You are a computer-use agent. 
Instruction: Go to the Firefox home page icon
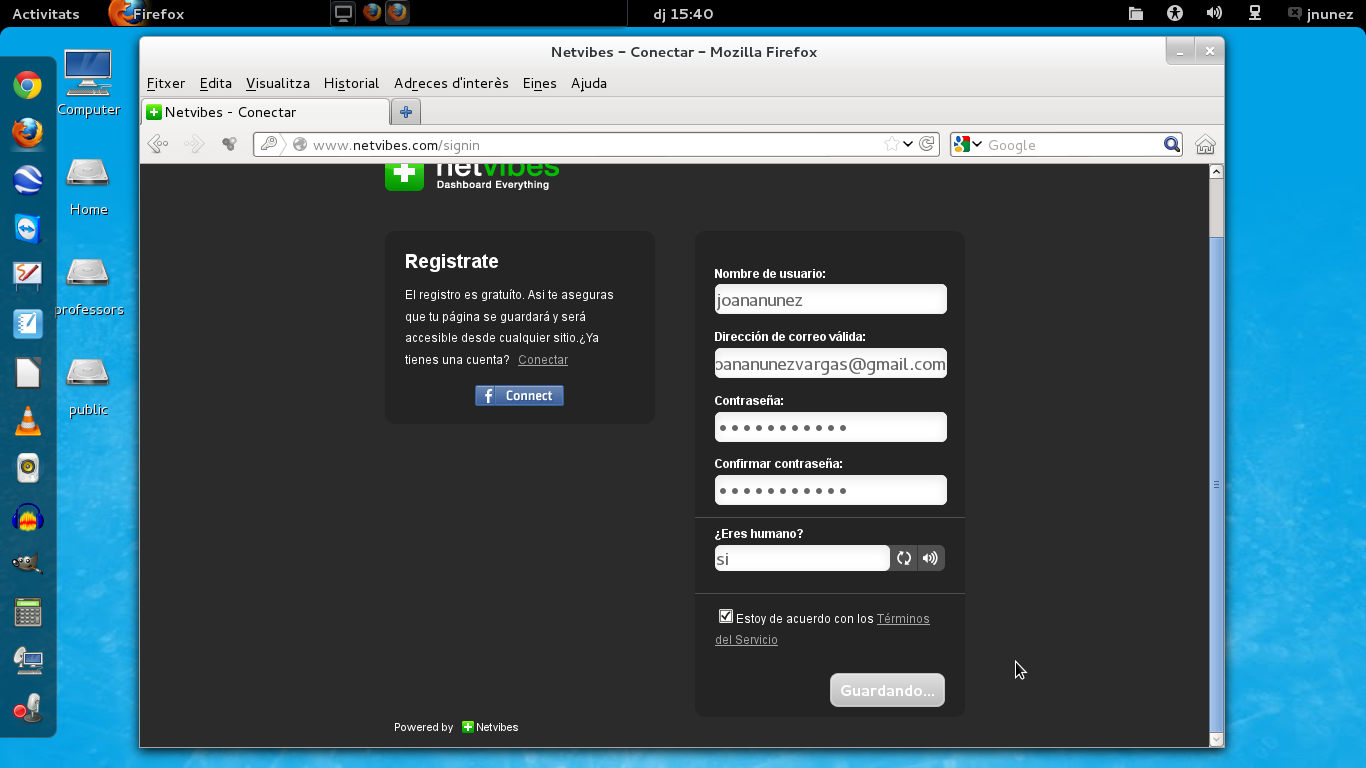(x=1205, y=144)
